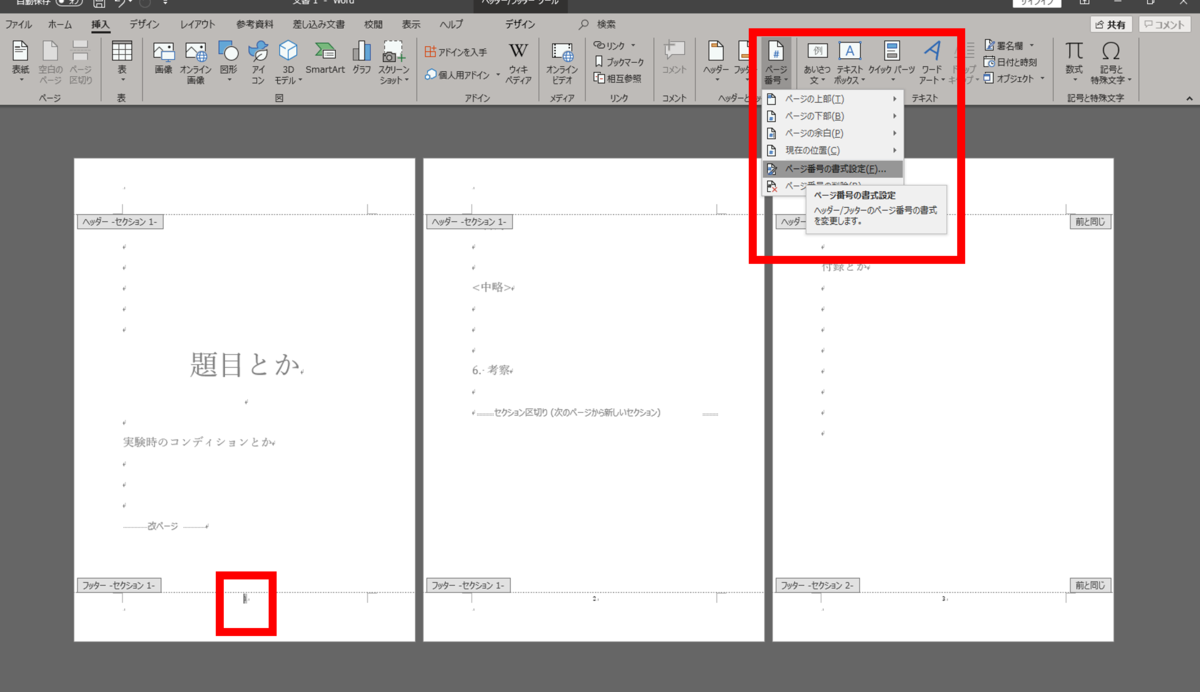Expand the ページ番号 page number dropdown
Screen dimensions: 1200x692
[x=777, y=62]
